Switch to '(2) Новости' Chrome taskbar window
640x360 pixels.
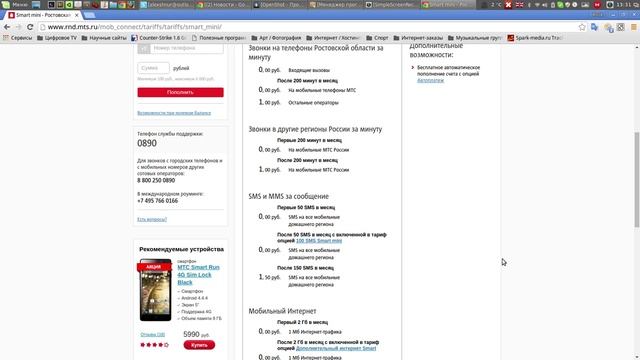(222, 4)
